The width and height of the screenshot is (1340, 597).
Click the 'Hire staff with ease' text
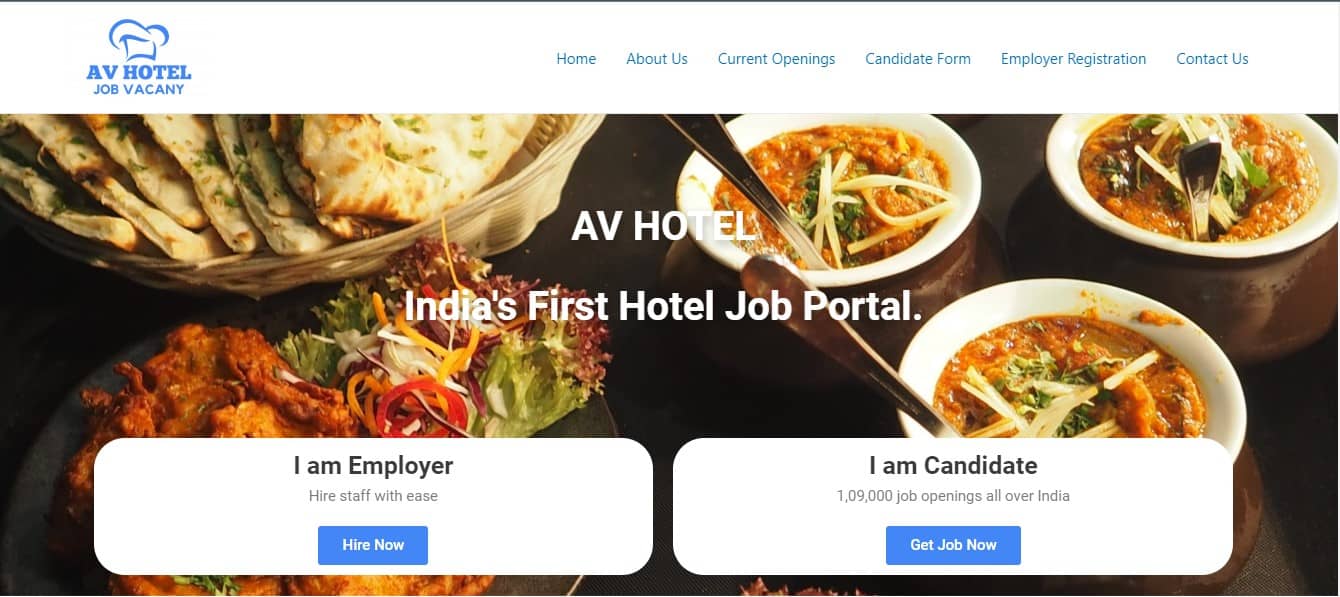373,496
